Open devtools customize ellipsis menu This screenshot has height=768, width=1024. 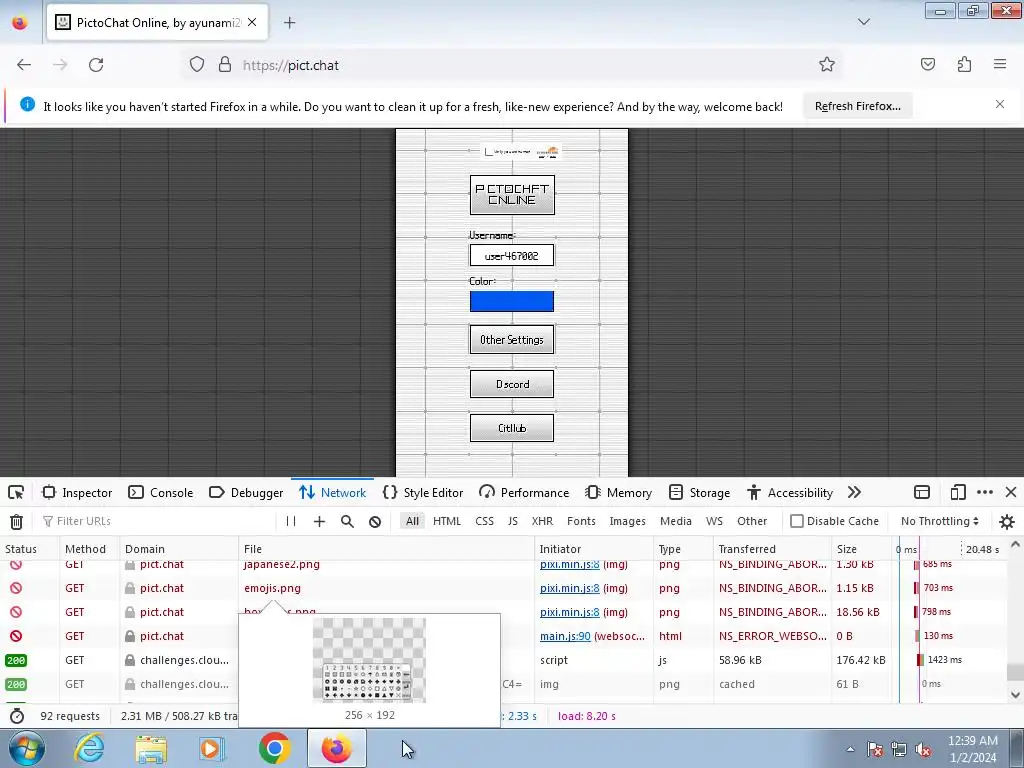[x=985, y=492]
